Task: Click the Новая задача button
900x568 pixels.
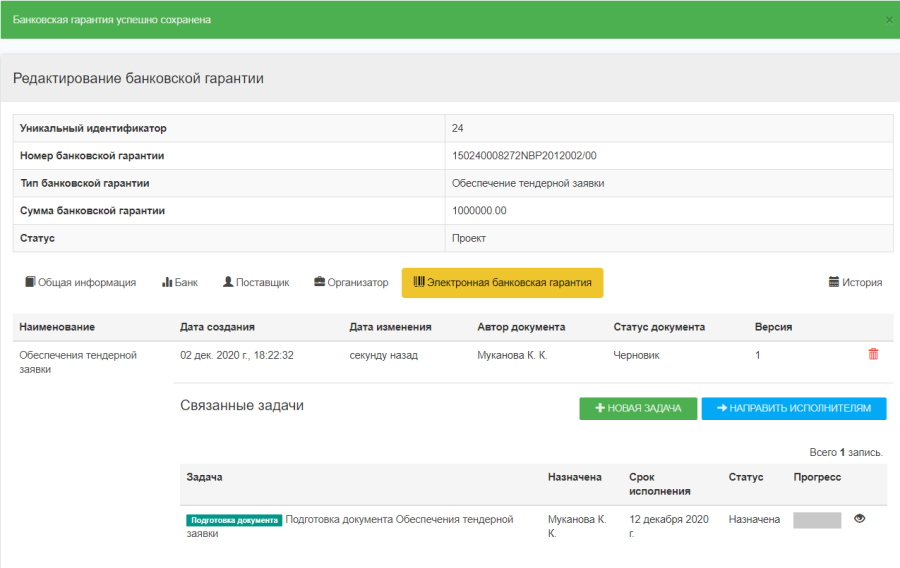Action: pos(638,408)
